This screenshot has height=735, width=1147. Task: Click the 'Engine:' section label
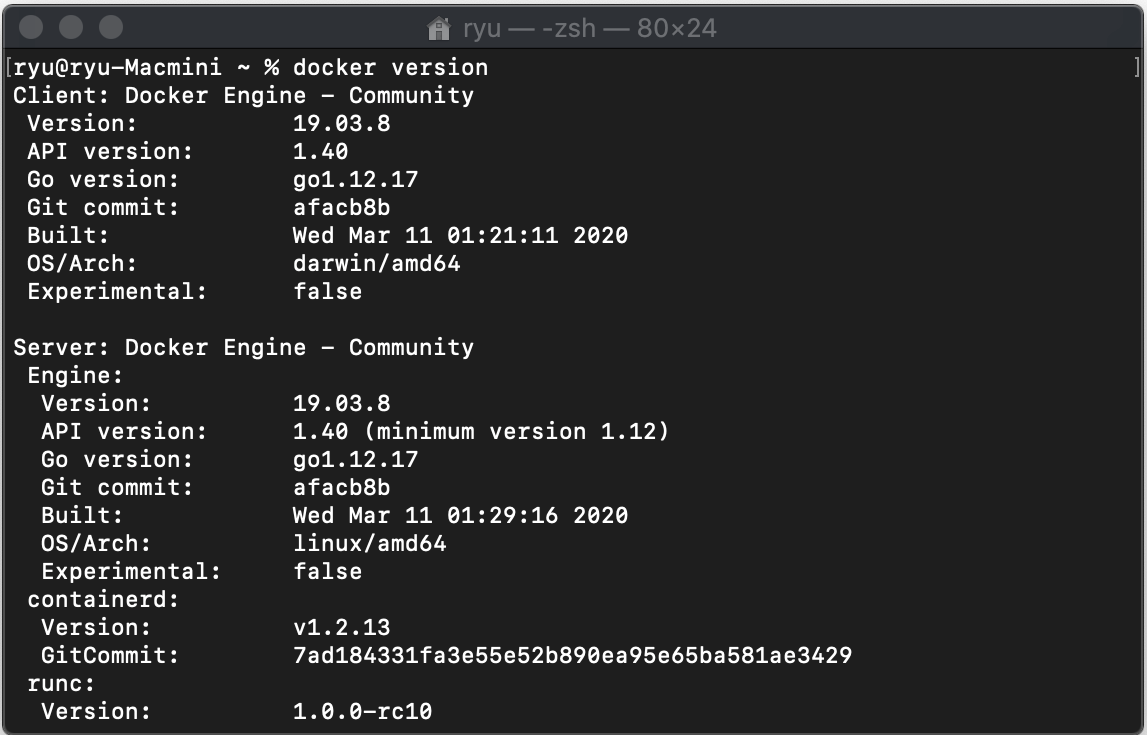point(75,376)
